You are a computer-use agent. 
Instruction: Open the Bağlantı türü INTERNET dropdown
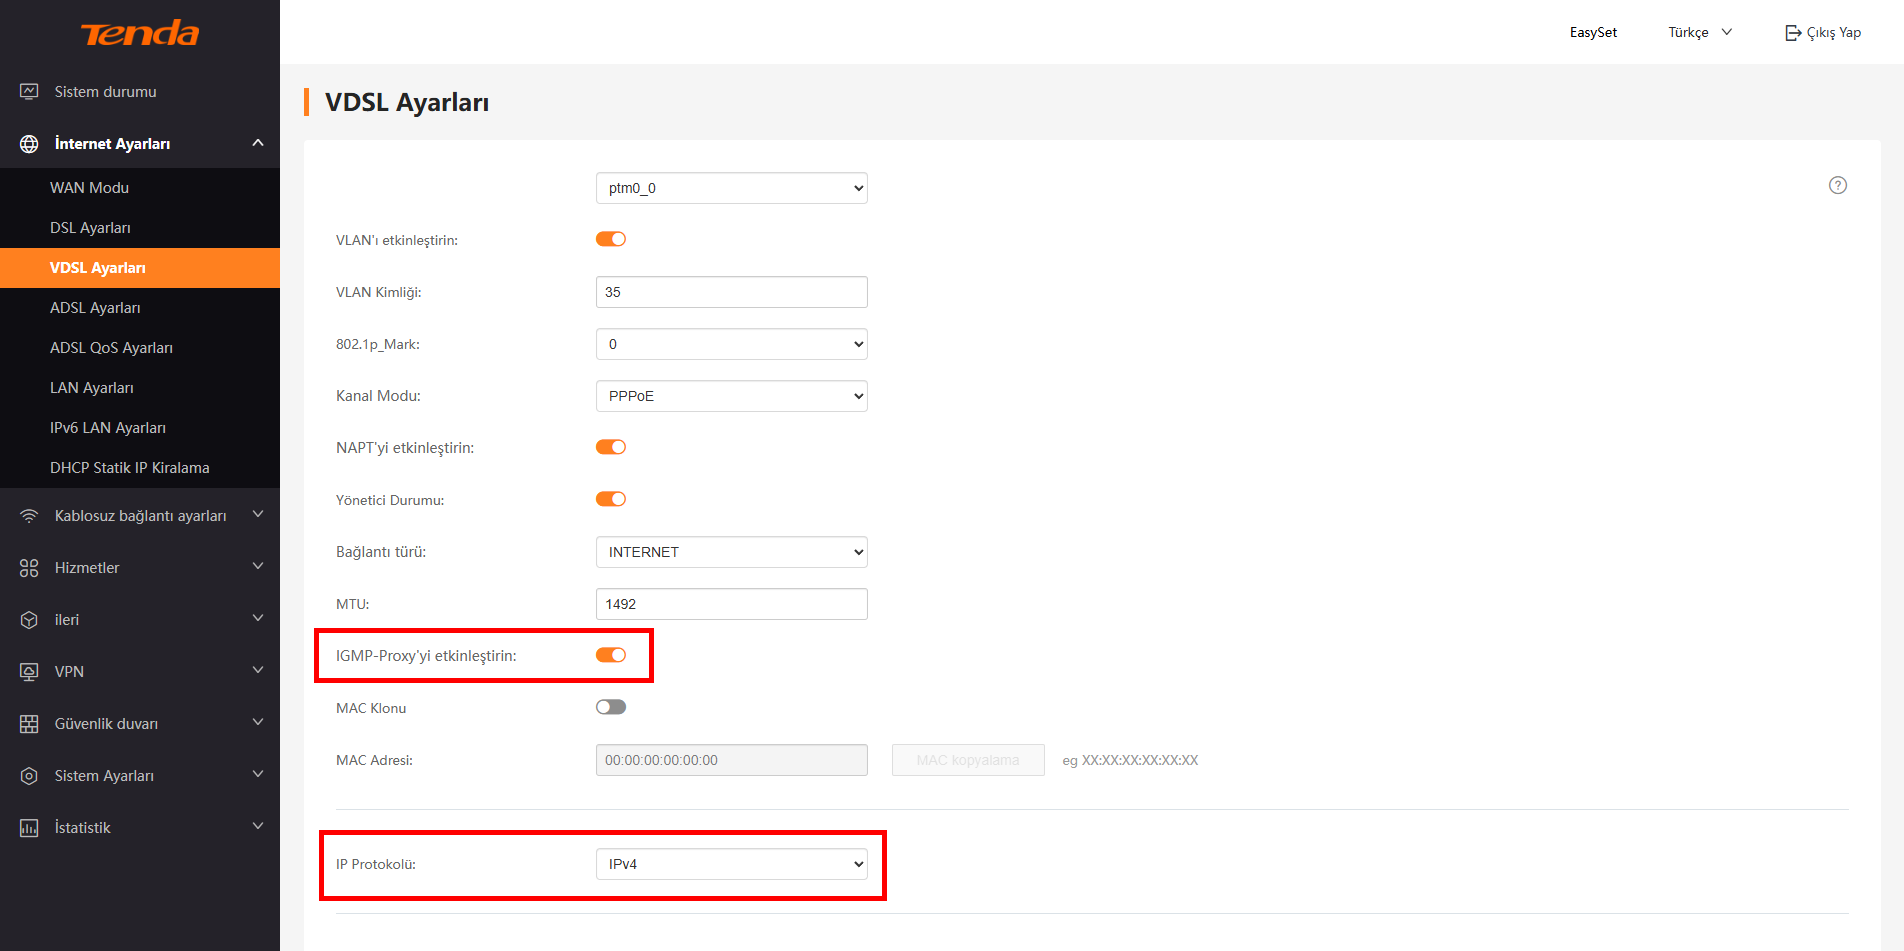(x=732, y=552)
